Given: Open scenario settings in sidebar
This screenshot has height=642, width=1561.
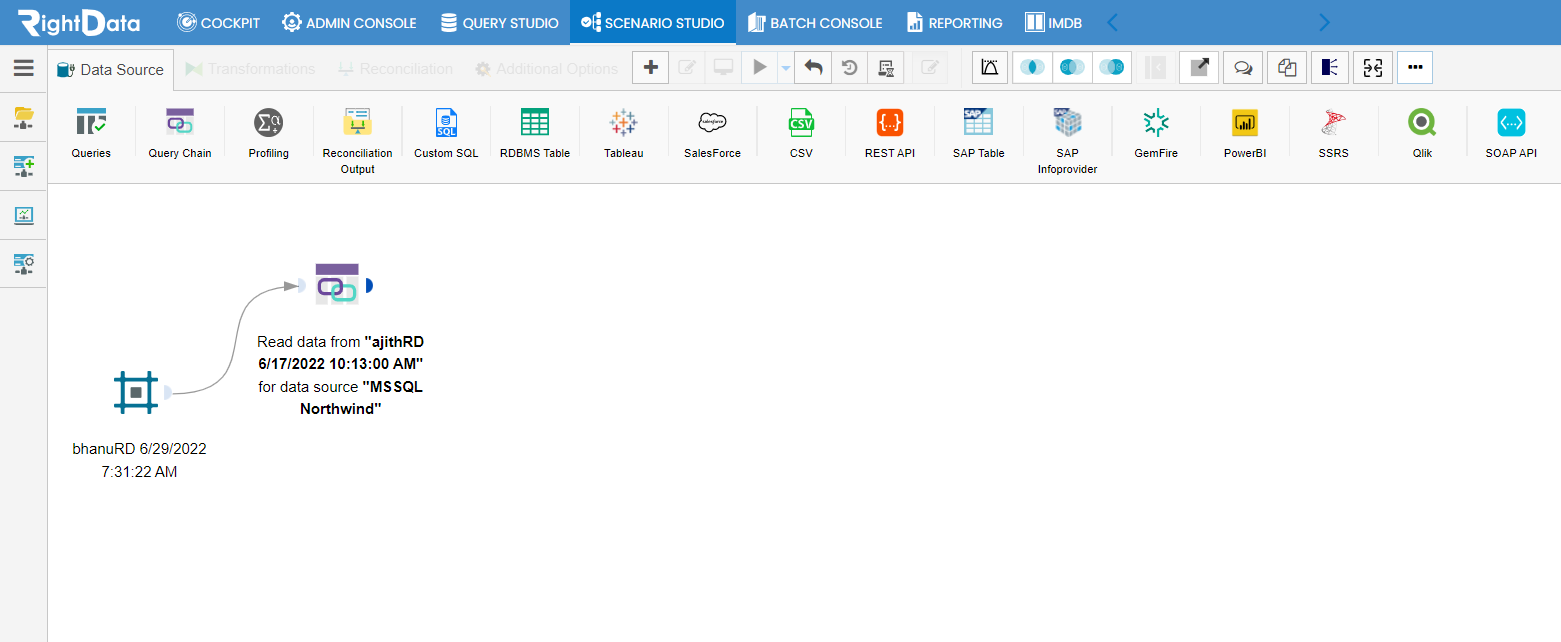Looking at the screenshot, I should (x=24, y=264).
